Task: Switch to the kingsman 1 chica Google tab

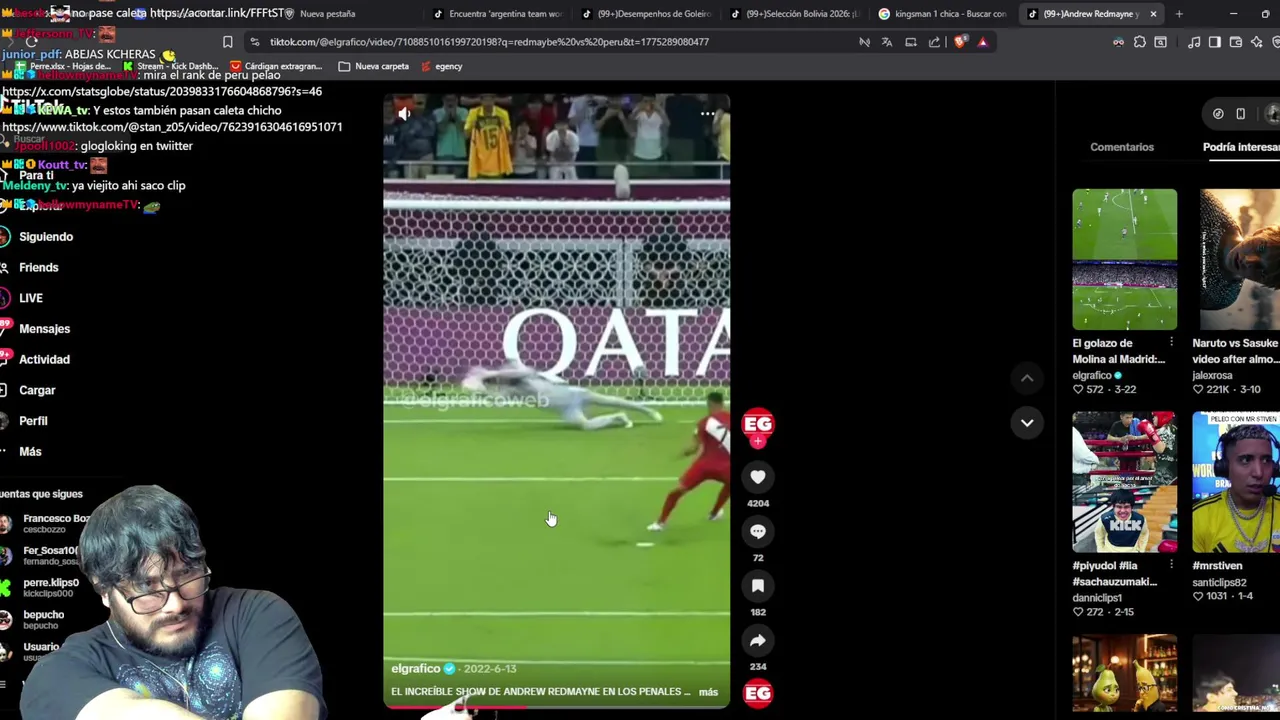Action: point(942,14)
